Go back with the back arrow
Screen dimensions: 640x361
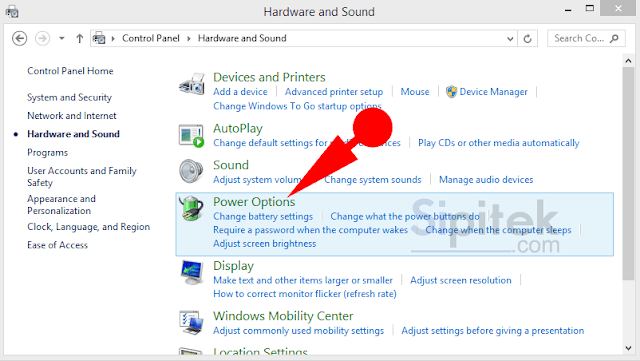tap(19, 39)
